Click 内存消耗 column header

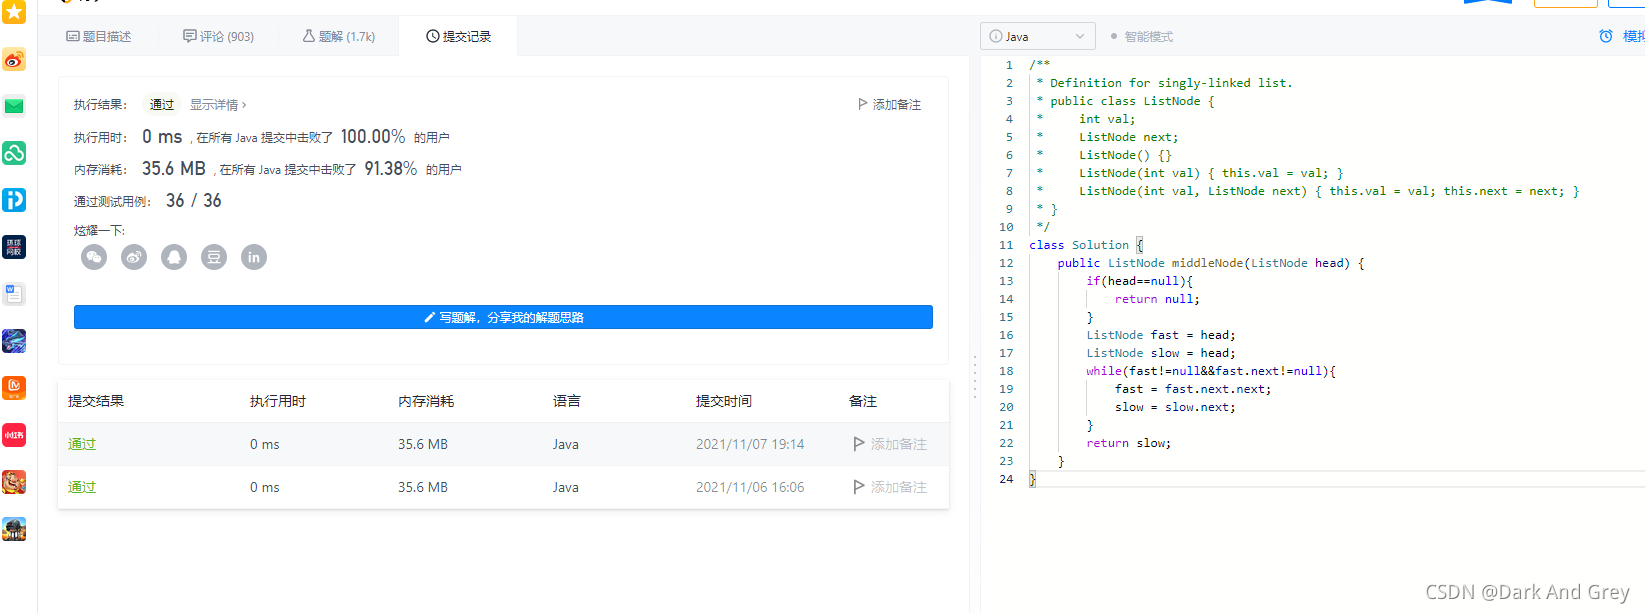(x=426, y=401)
